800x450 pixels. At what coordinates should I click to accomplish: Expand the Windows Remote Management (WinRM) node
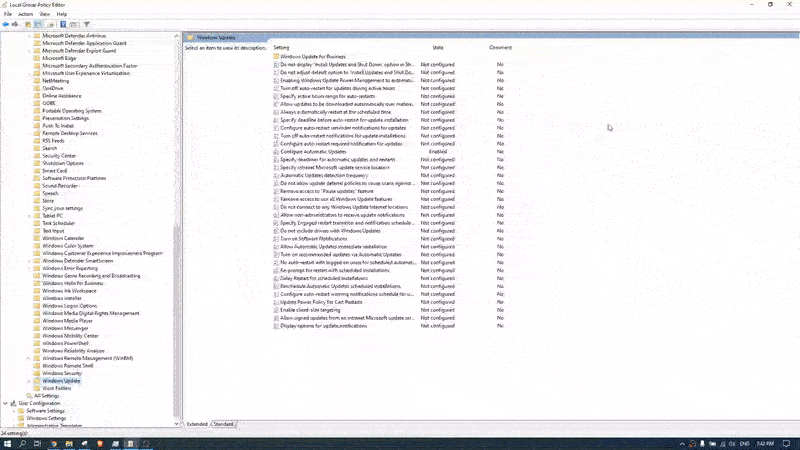[29, 359]
